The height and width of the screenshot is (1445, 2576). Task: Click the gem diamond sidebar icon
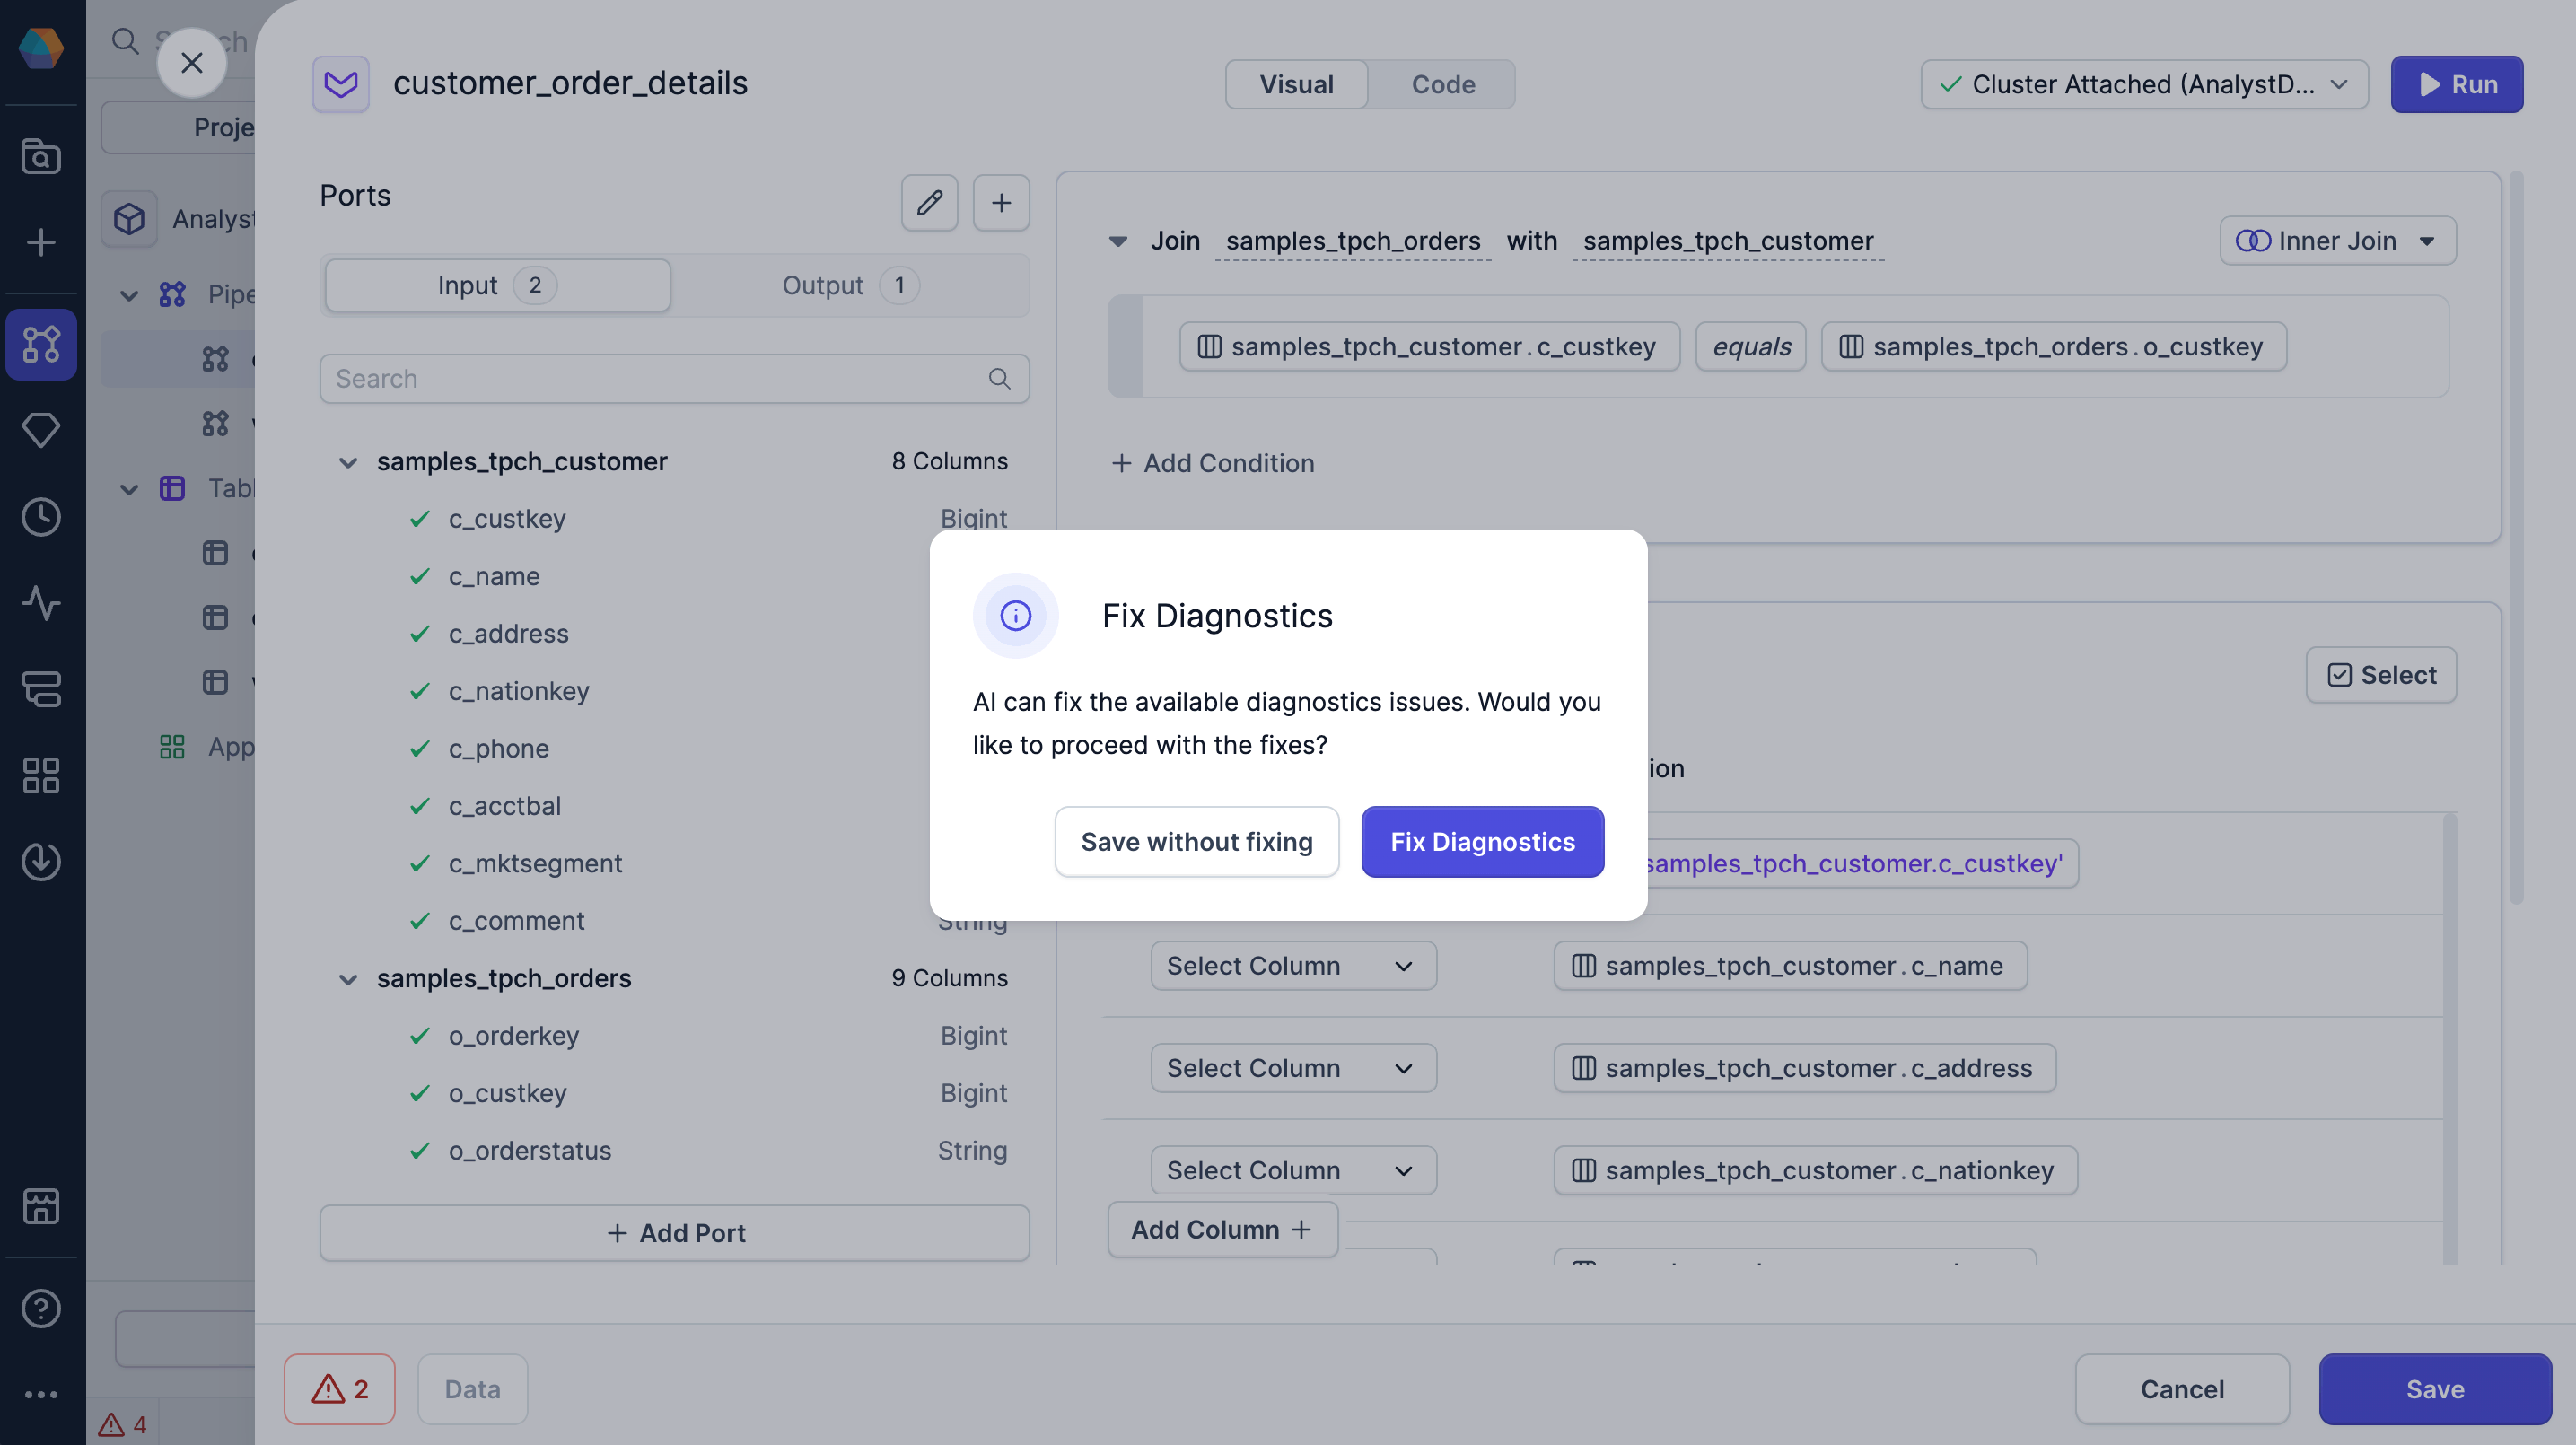tap(41, 430)
